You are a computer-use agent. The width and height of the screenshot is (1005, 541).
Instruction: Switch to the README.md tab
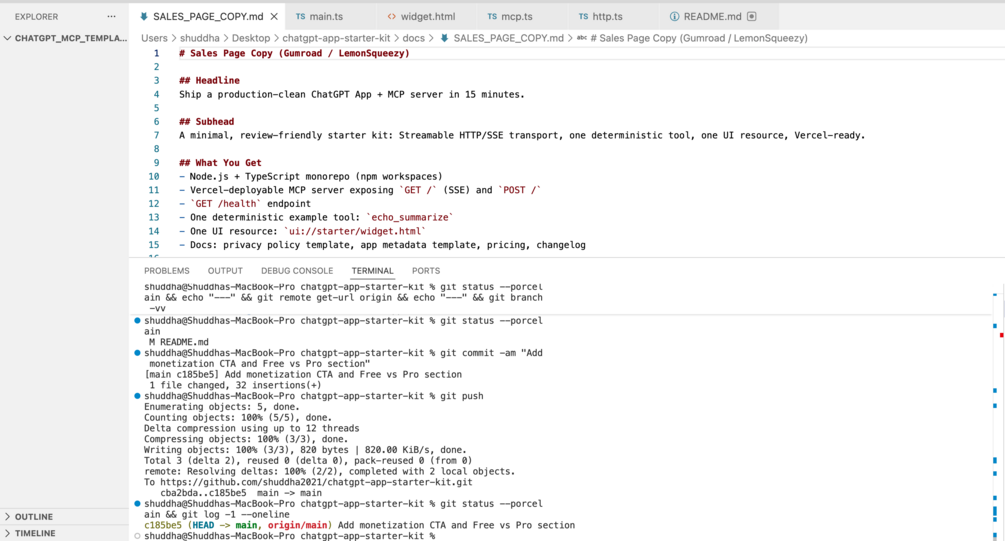point(712,17)
